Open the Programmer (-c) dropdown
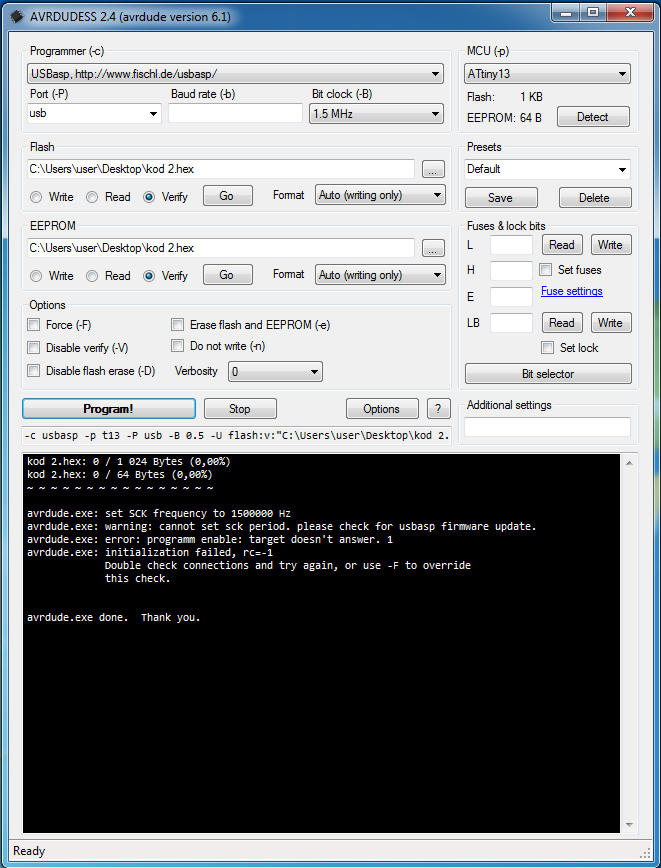The image size is (661, 868). (235, 74)
